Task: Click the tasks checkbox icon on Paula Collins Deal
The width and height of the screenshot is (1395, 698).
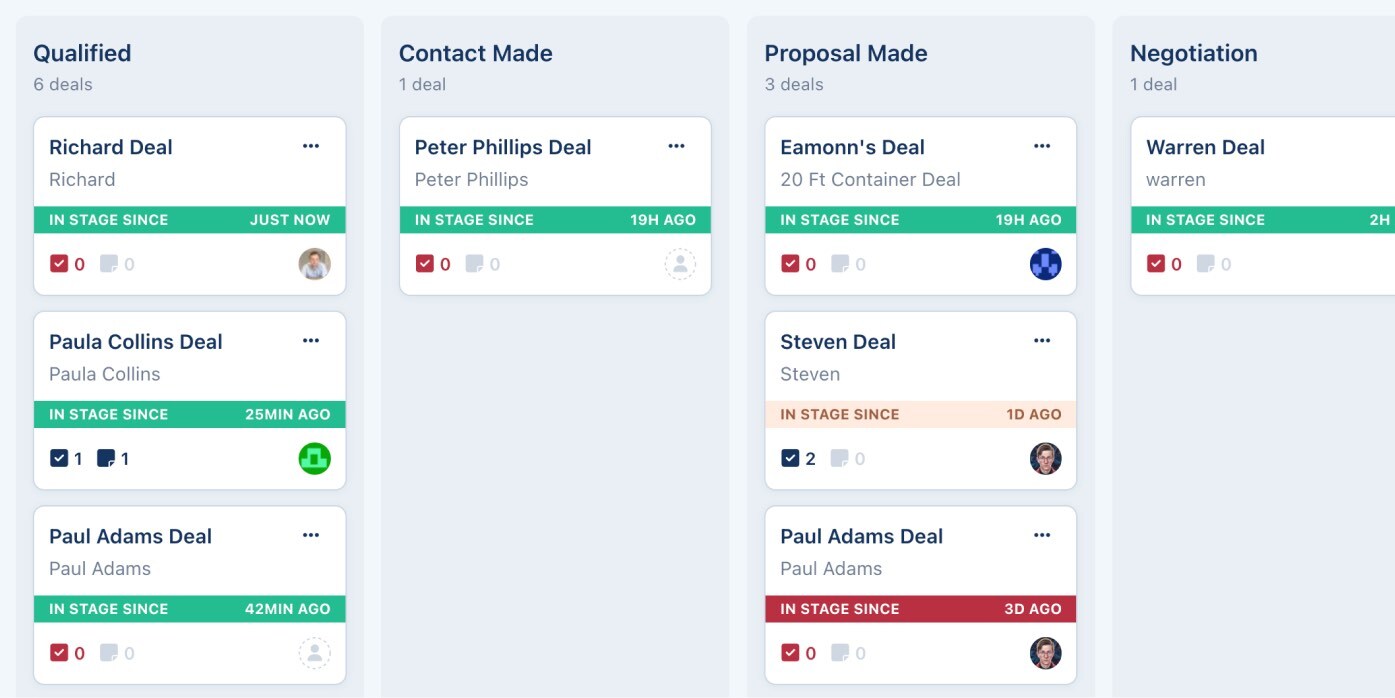Action: 59,459
